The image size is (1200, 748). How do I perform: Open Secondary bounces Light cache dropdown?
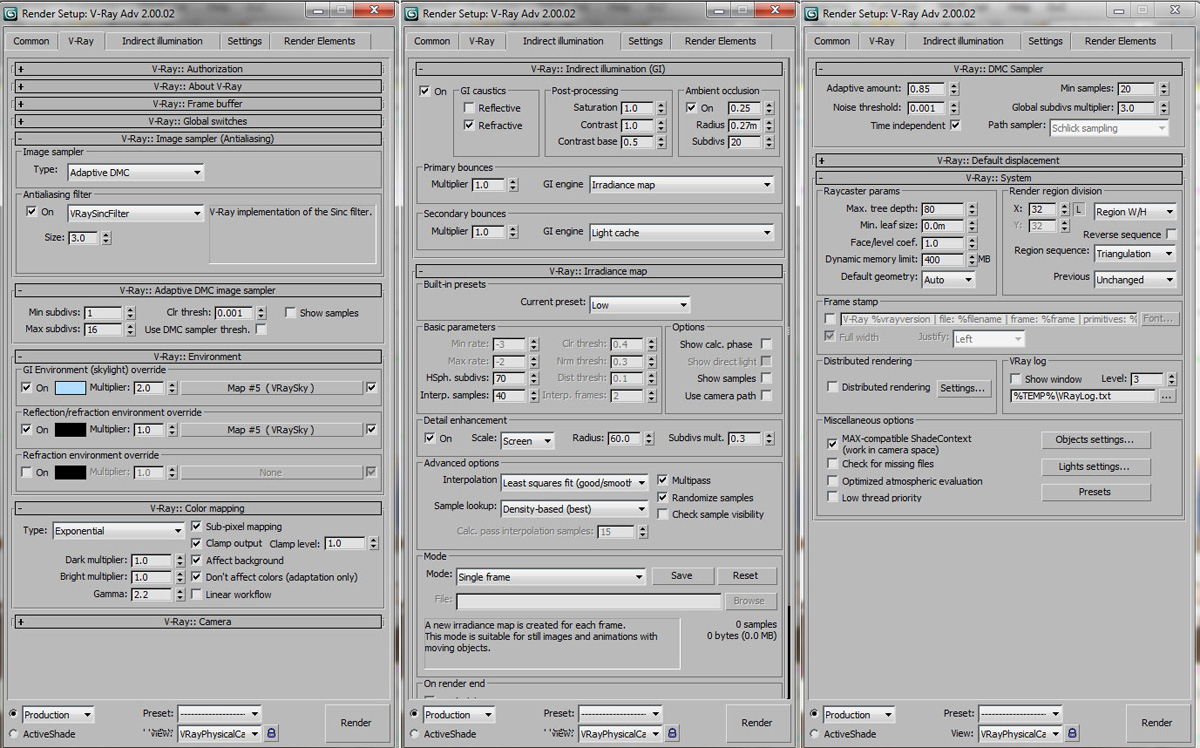(x=682, y=233)
